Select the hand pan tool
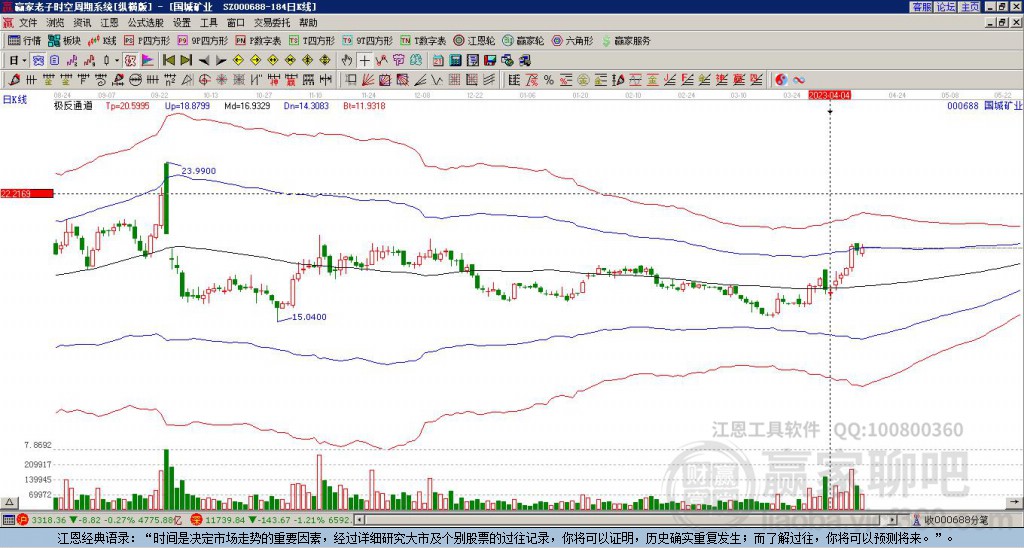1024x548 pixels. pyautogui.click(x=347, y=61)
